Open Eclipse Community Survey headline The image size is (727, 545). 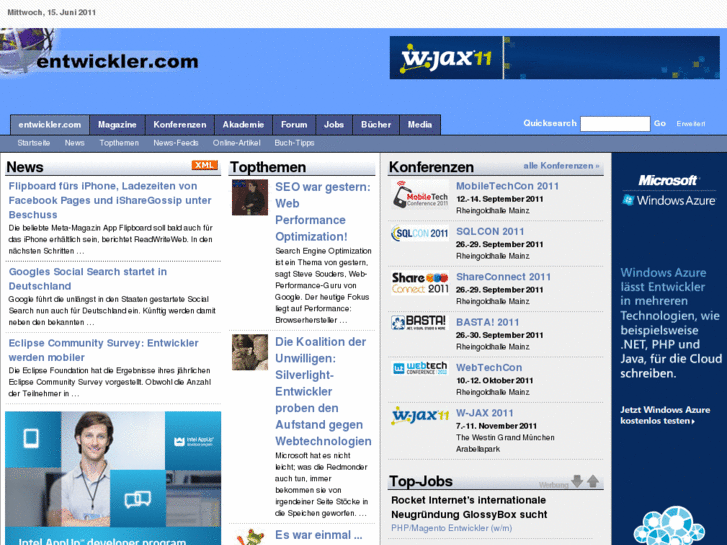tap(103, 350)
